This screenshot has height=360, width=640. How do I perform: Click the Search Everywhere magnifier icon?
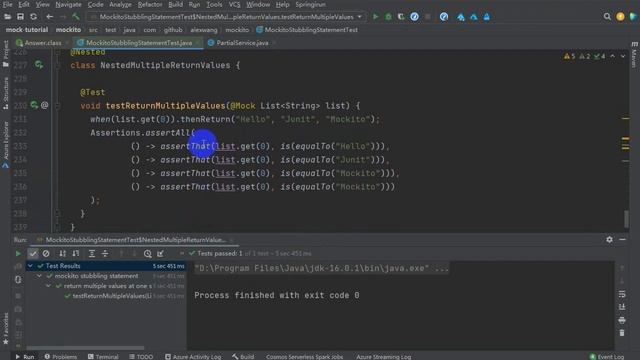pos(607,17)
